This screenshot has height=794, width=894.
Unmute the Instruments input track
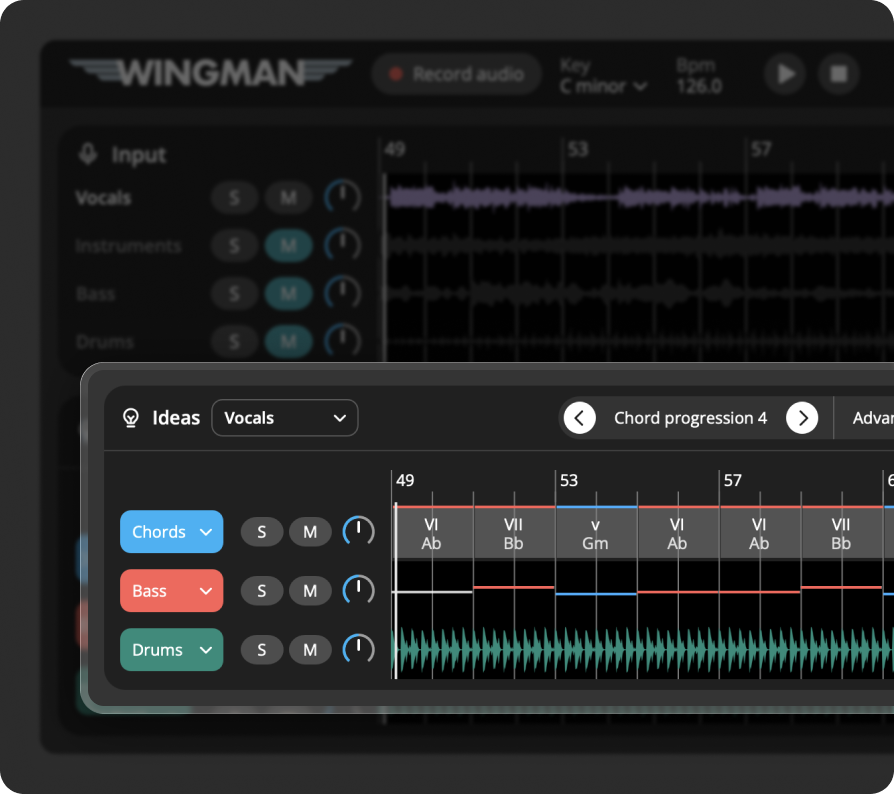[x=288, y=246]
